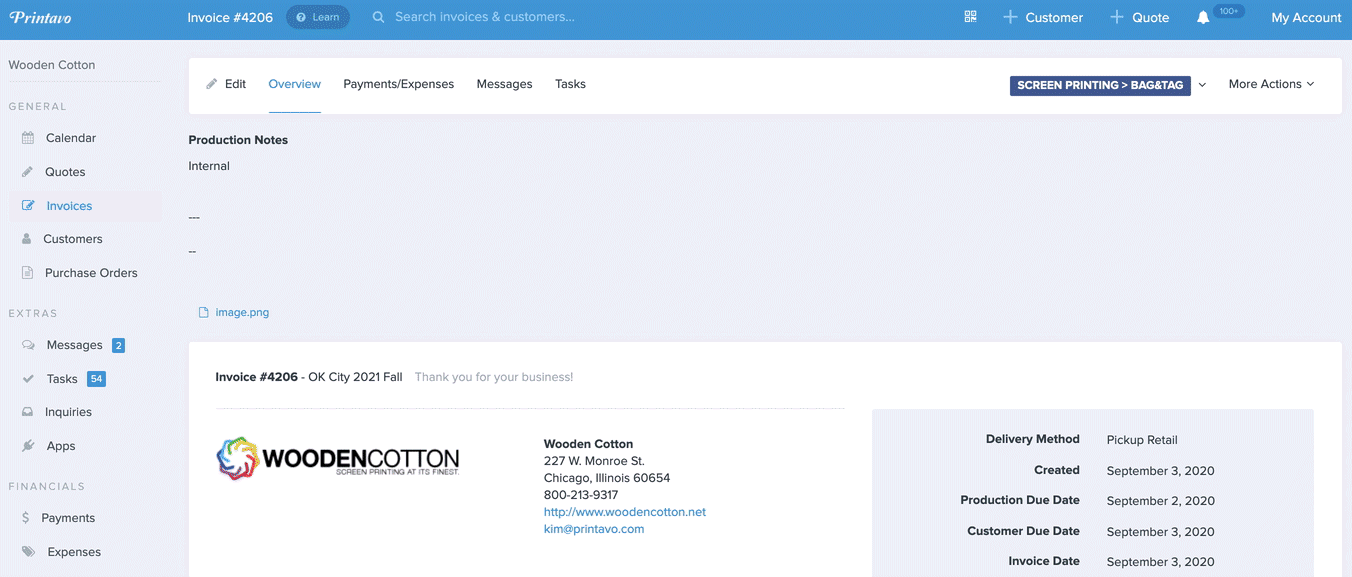Focus the search invoices & customers field
1352x577 pixels.
point(485,17)
